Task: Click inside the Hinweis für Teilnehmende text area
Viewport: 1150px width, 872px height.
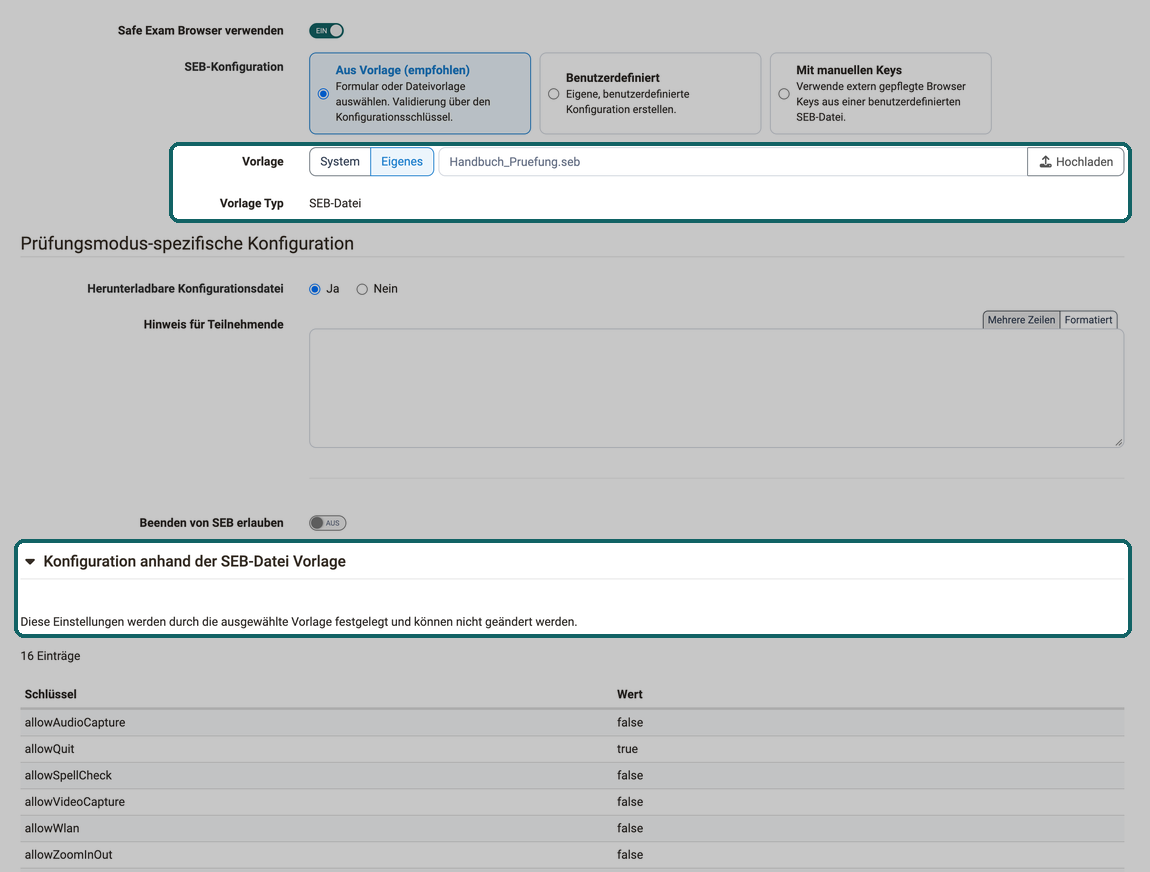Action: (717, 388)
